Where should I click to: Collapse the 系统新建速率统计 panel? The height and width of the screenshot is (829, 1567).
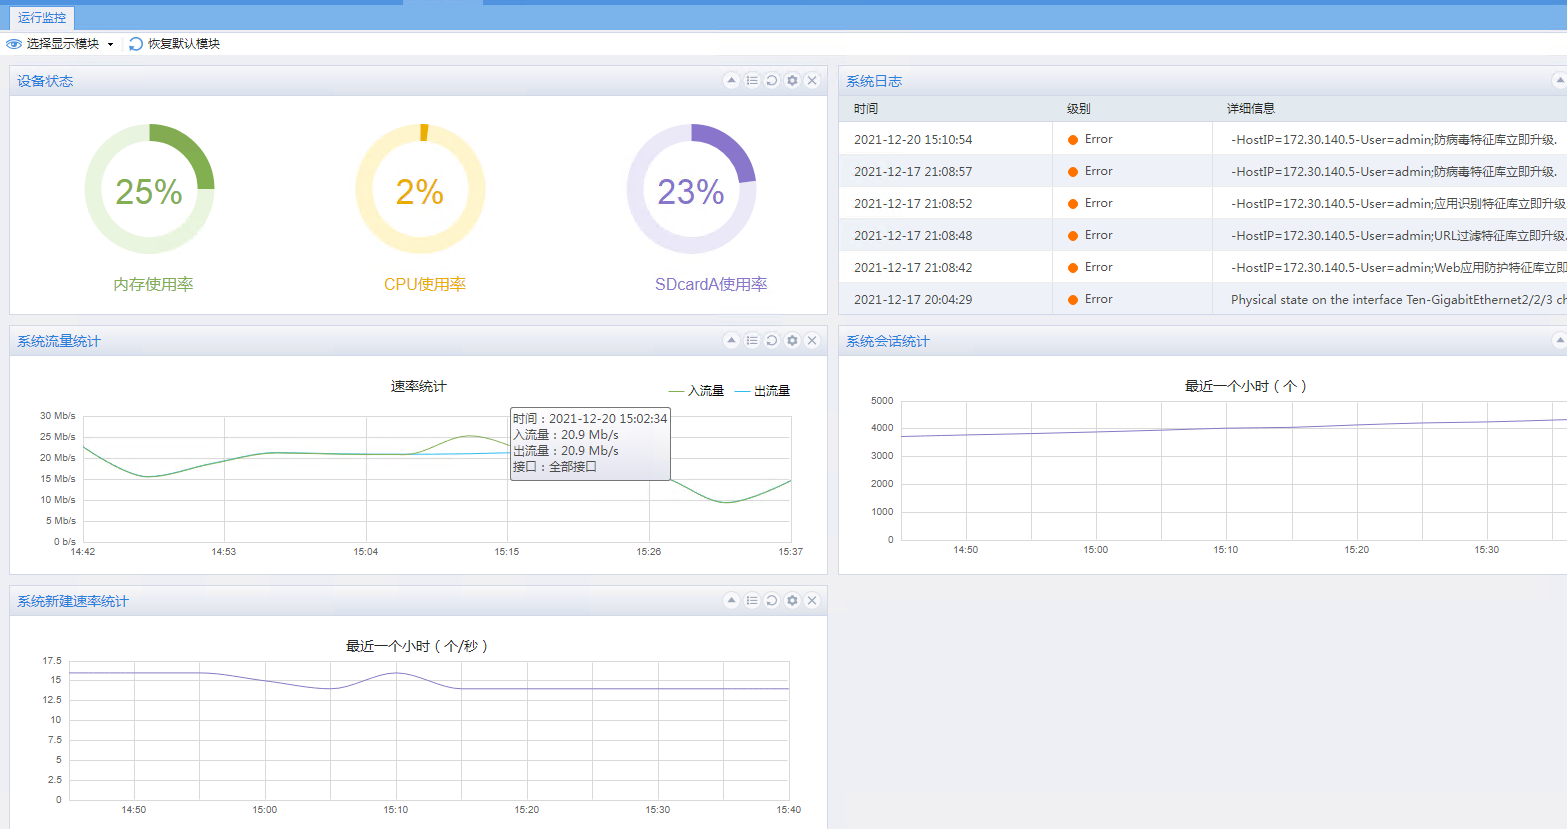732,601
